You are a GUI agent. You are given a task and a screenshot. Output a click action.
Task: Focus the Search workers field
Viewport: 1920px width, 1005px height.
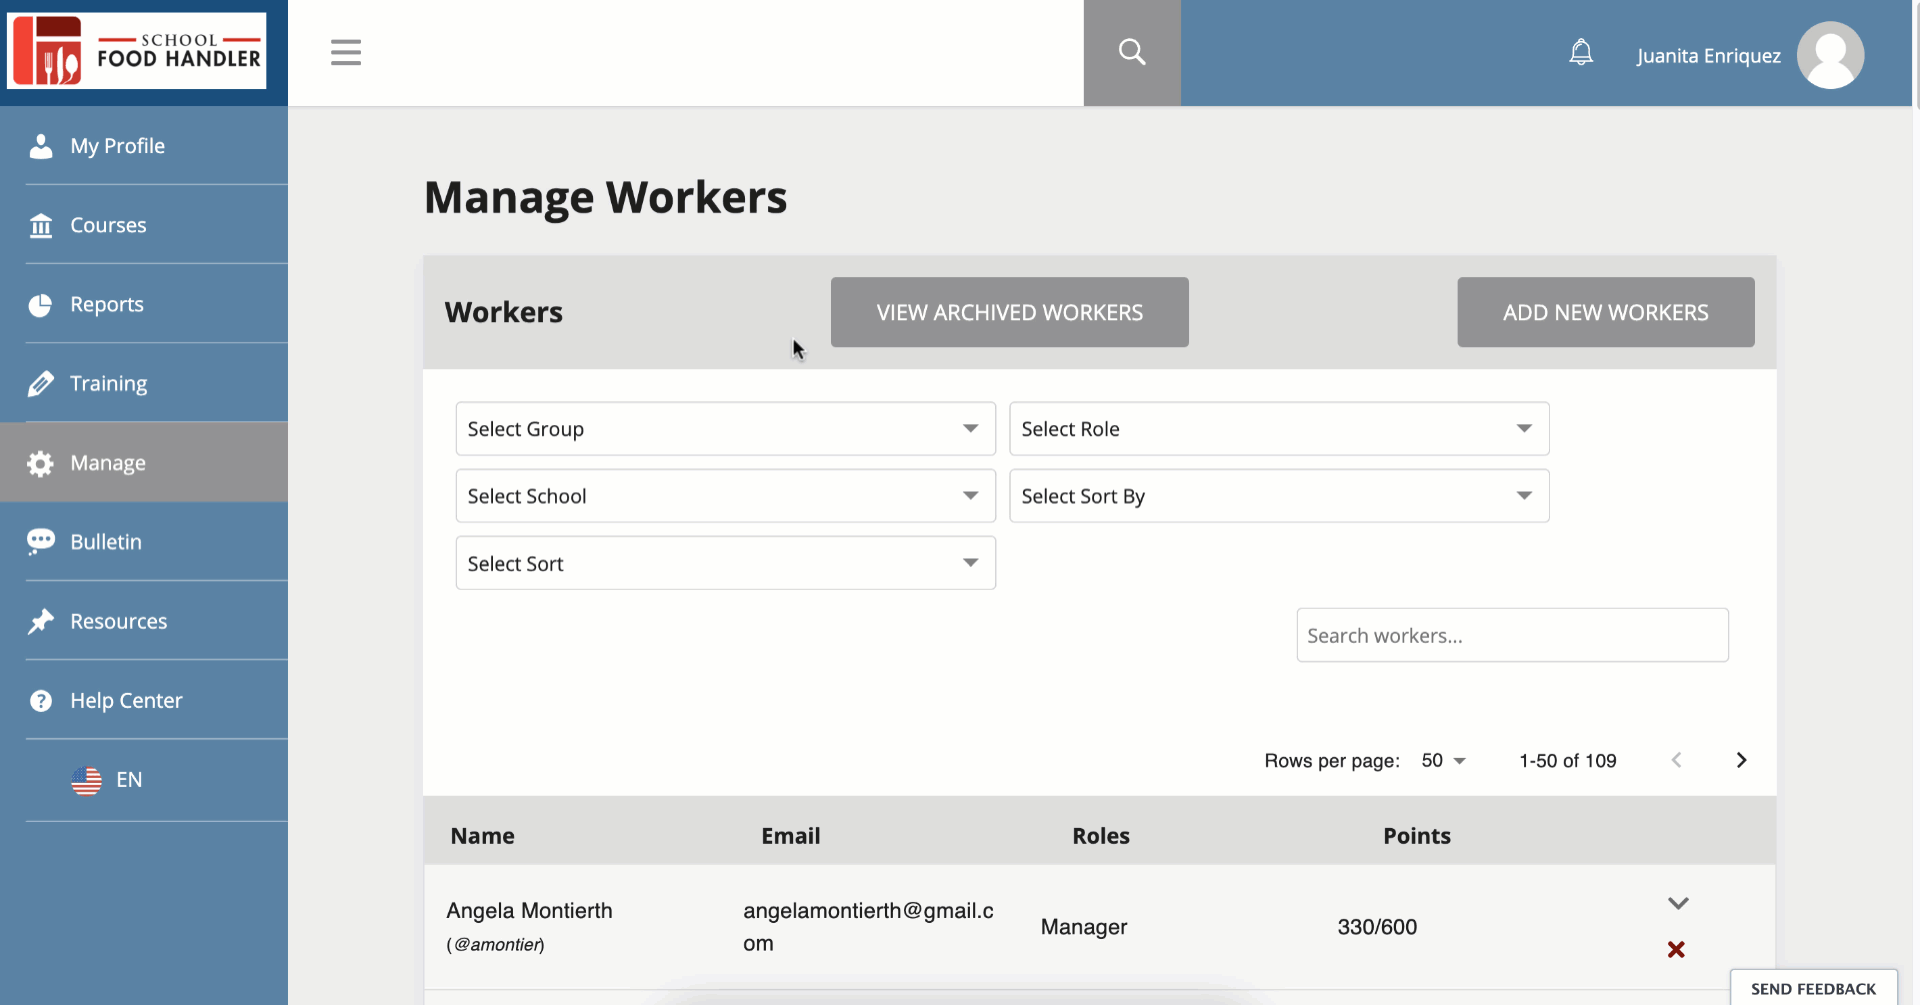1512,635
